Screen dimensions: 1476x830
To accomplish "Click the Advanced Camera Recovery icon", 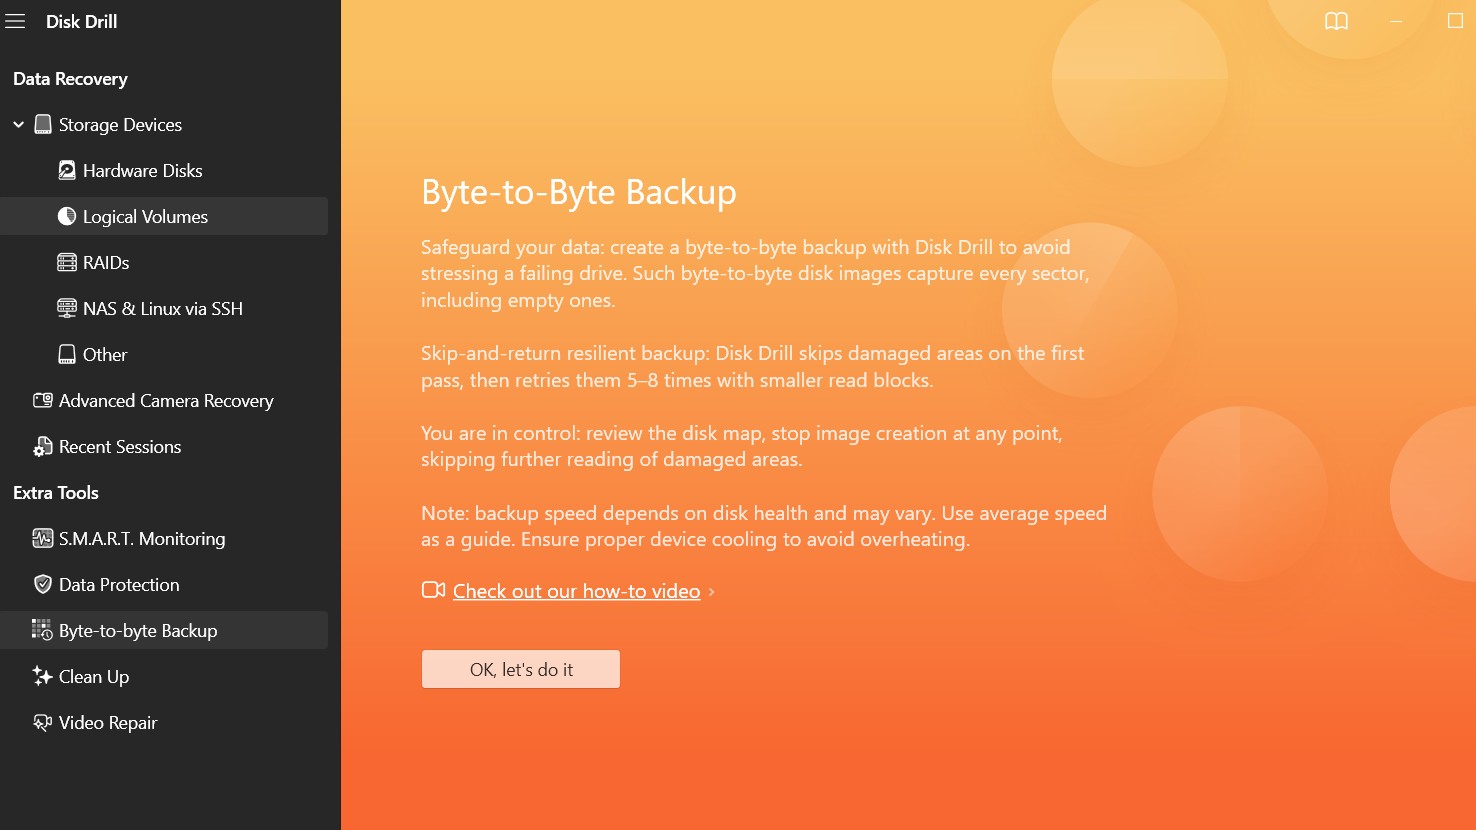I will click(x=42, y=401).
